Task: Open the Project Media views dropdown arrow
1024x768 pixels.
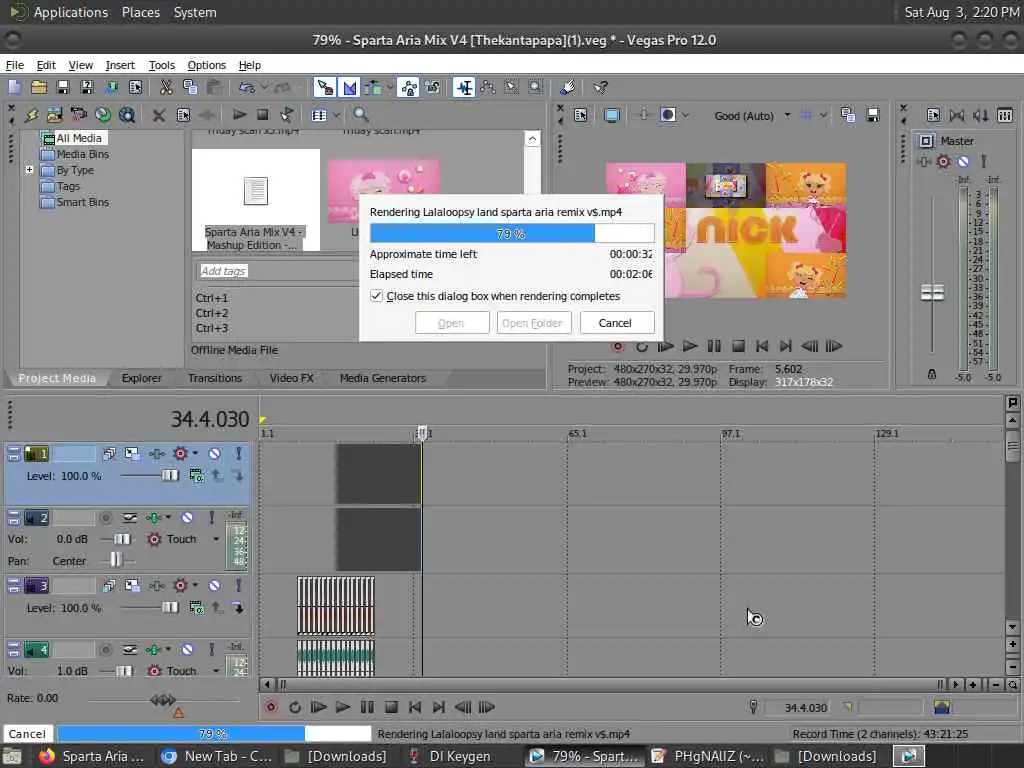Action: tap(336, 116)
